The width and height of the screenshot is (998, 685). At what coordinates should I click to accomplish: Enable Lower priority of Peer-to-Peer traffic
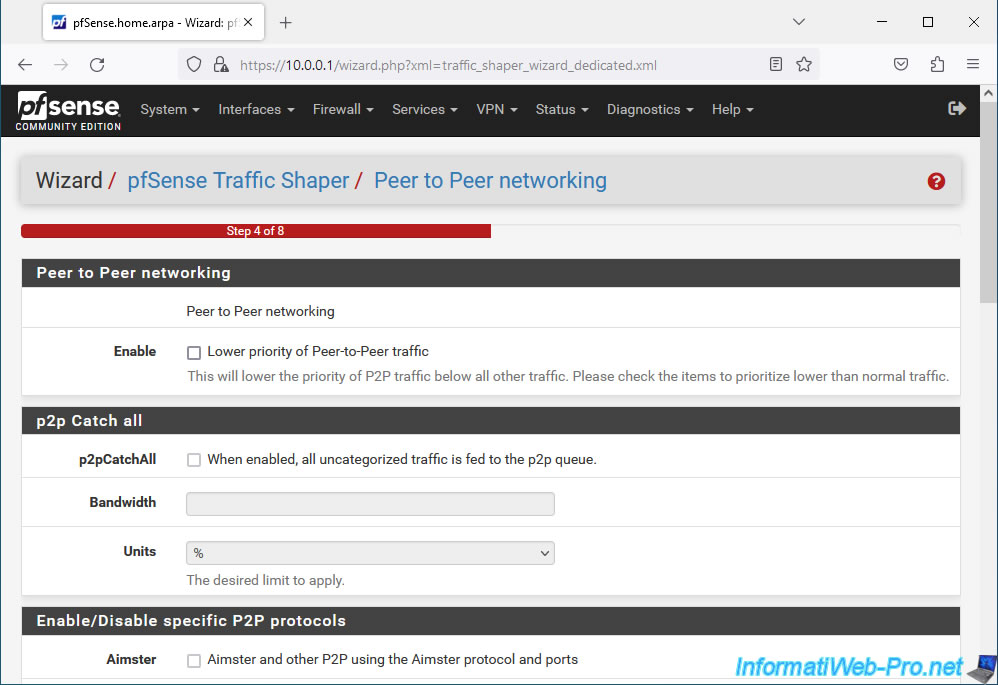pos(194,352)
